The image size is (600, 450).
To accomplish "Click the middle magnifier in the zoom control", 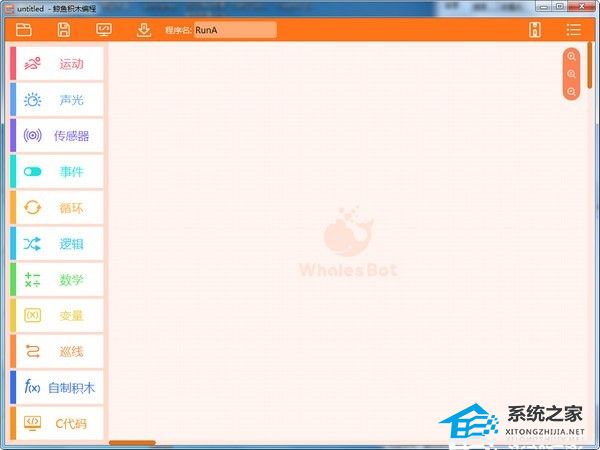I will click(x=571, y=74).
